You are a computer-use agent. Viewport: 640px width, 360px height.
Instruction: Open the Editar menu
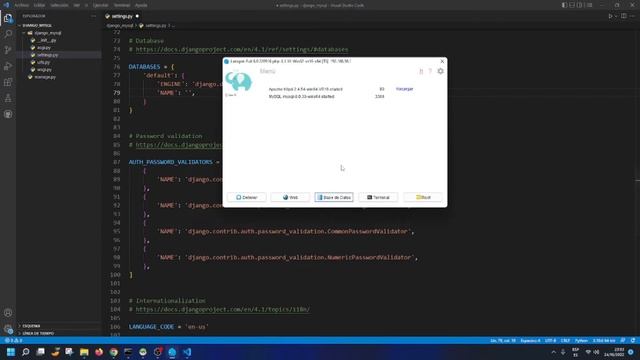click(x=40, y=5)
